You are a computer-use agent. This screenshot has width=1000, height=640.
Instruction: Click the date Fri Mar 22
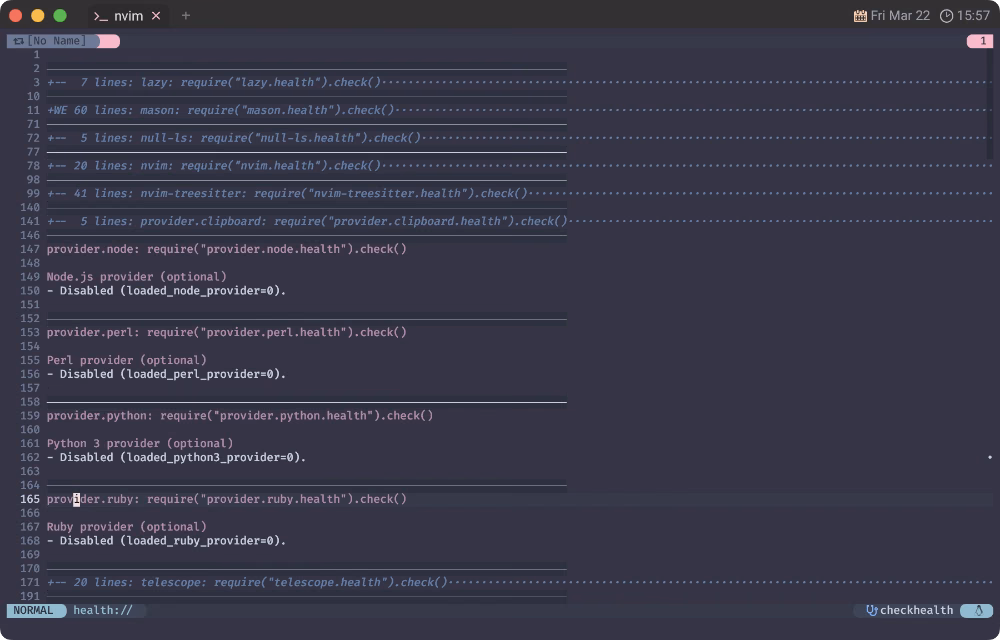[900, 16]
